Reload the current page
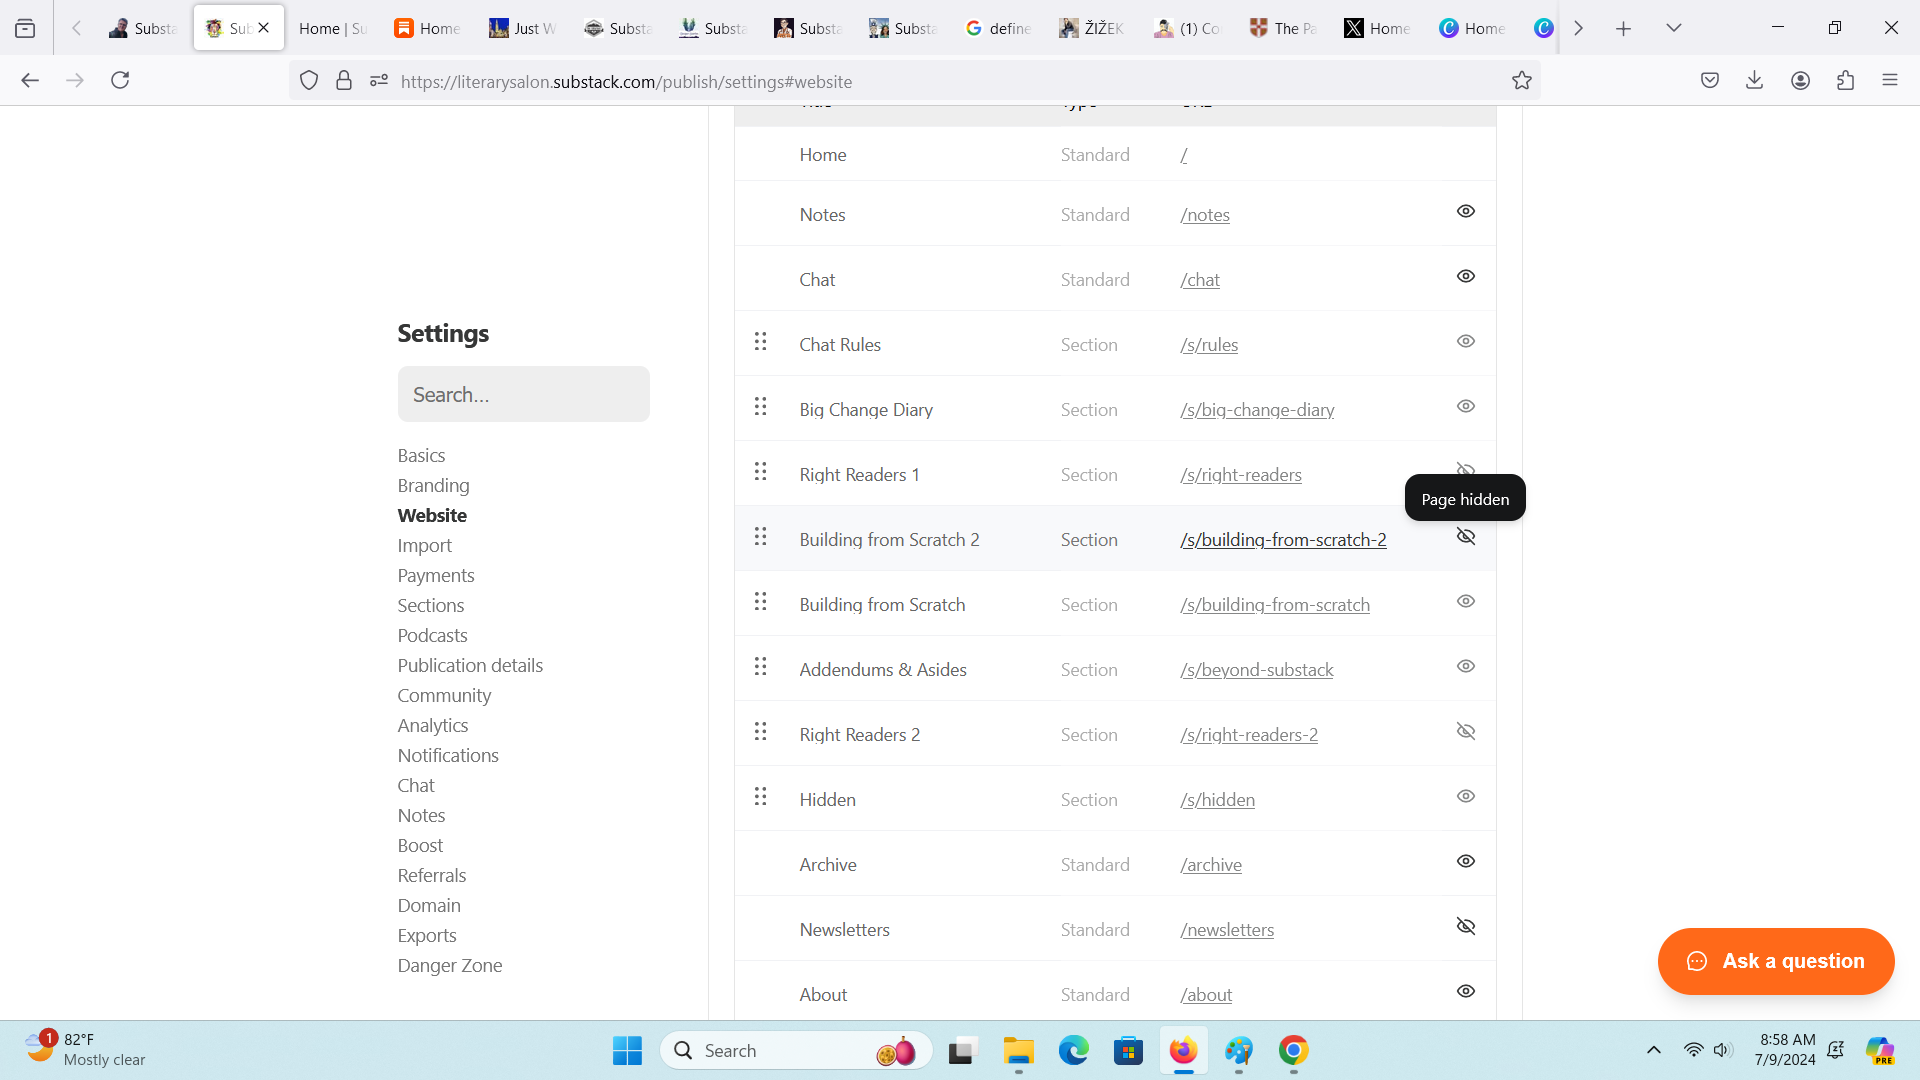Screen dimensions: 1920x1080 tap(120, 81)
